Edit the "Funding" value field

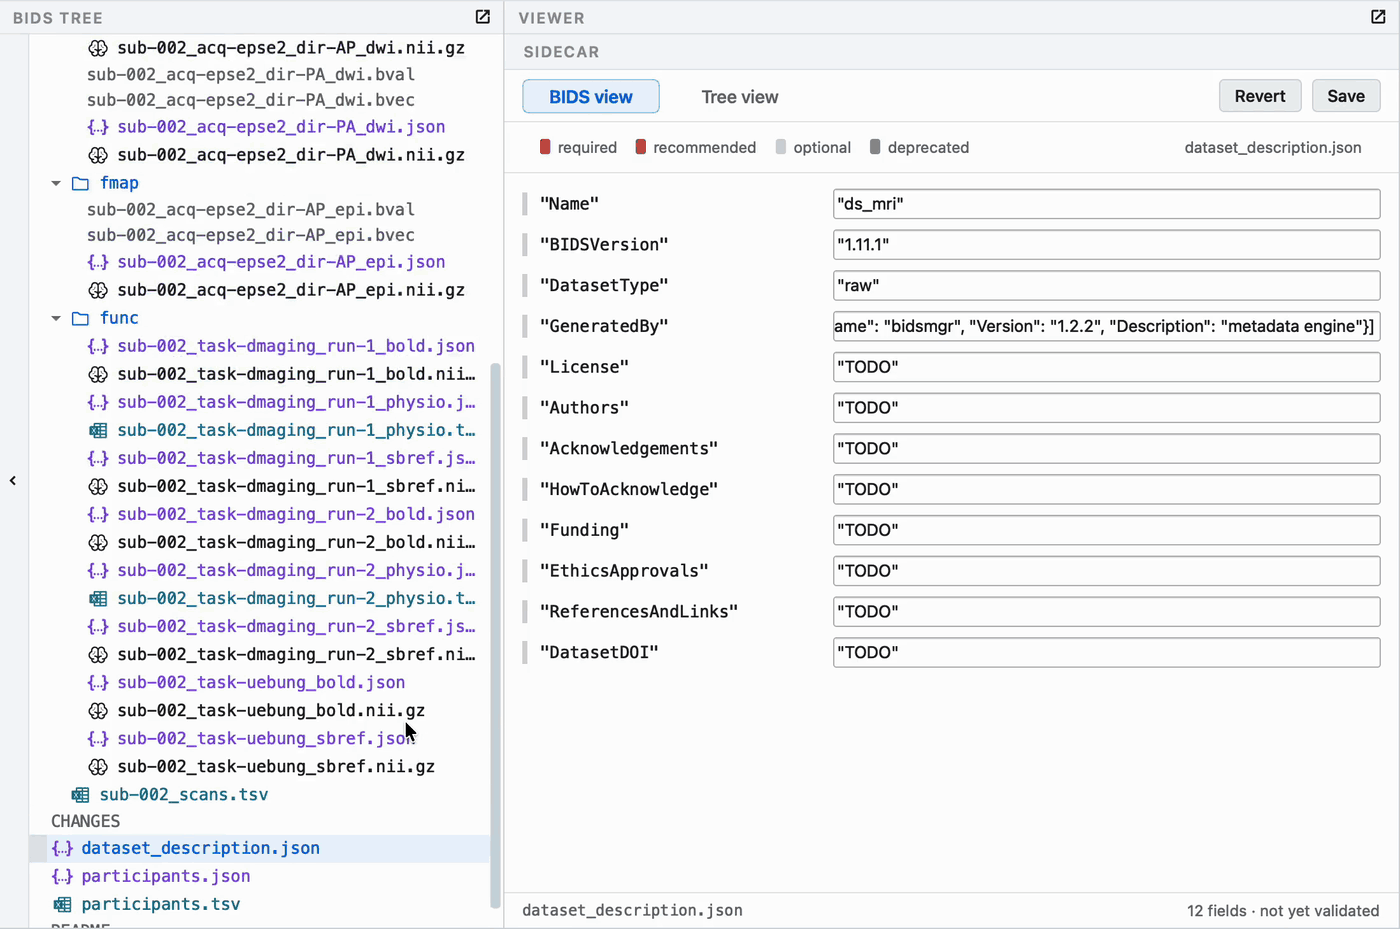(x=1106, y=530)
